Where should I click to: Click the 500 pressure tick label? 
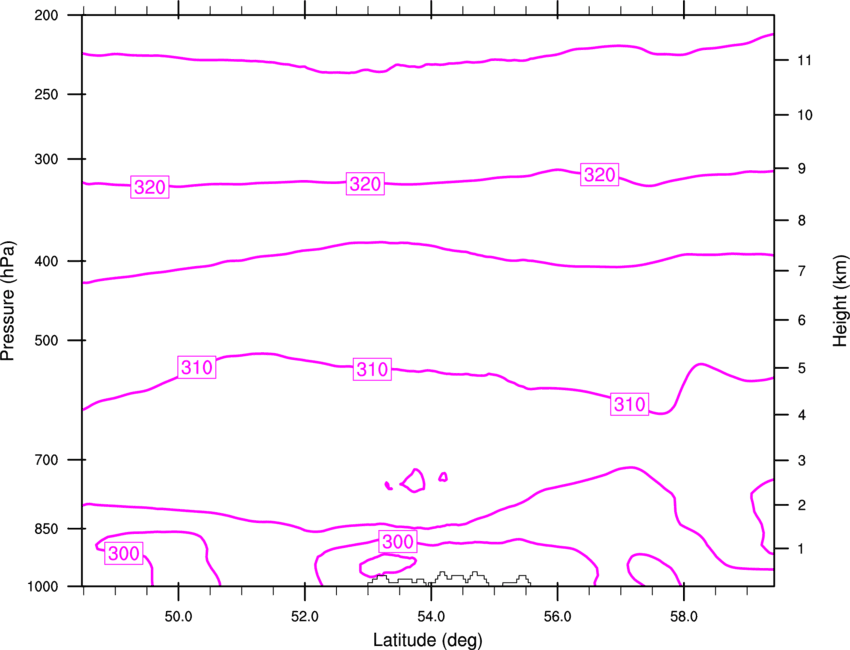tap(46, 340)
